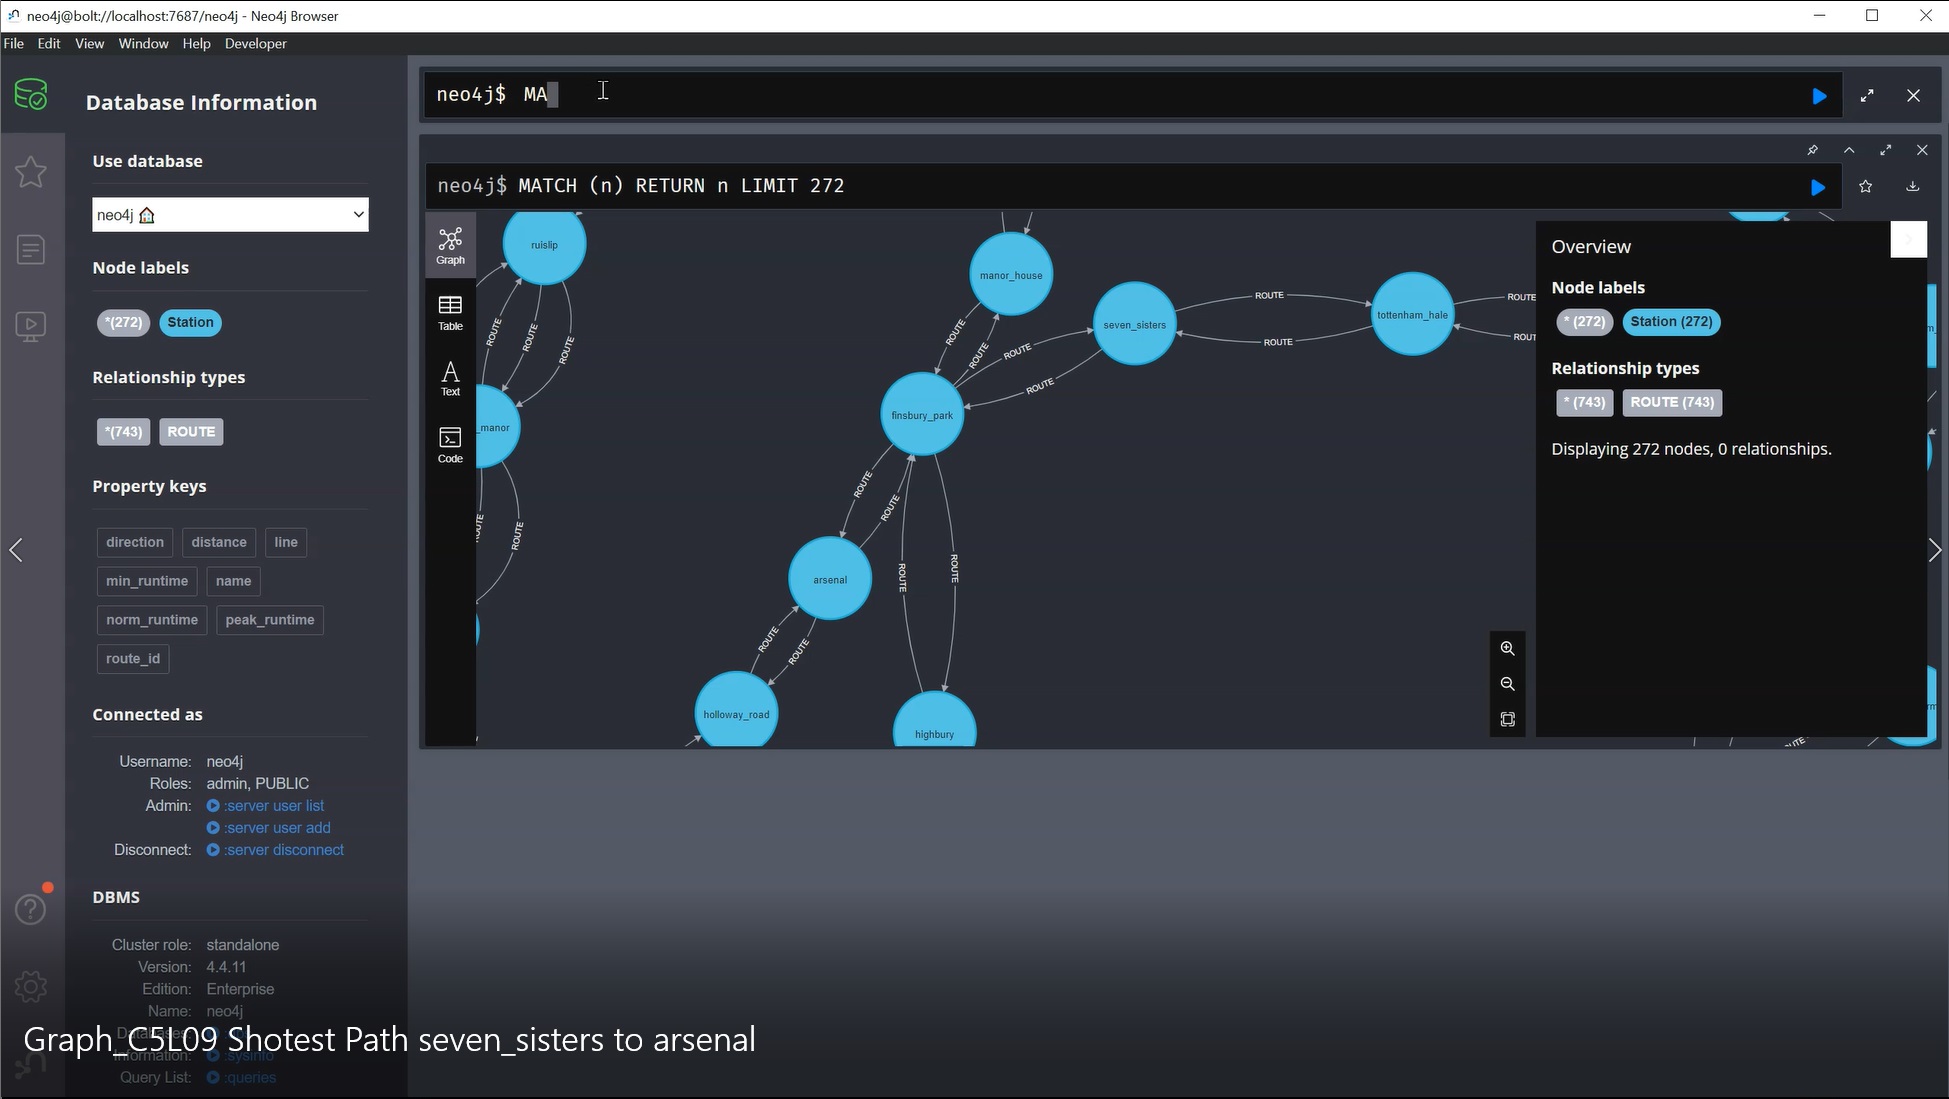1949x1099 pixels.
Task: Save the query to favorites
Action: 1865,187
